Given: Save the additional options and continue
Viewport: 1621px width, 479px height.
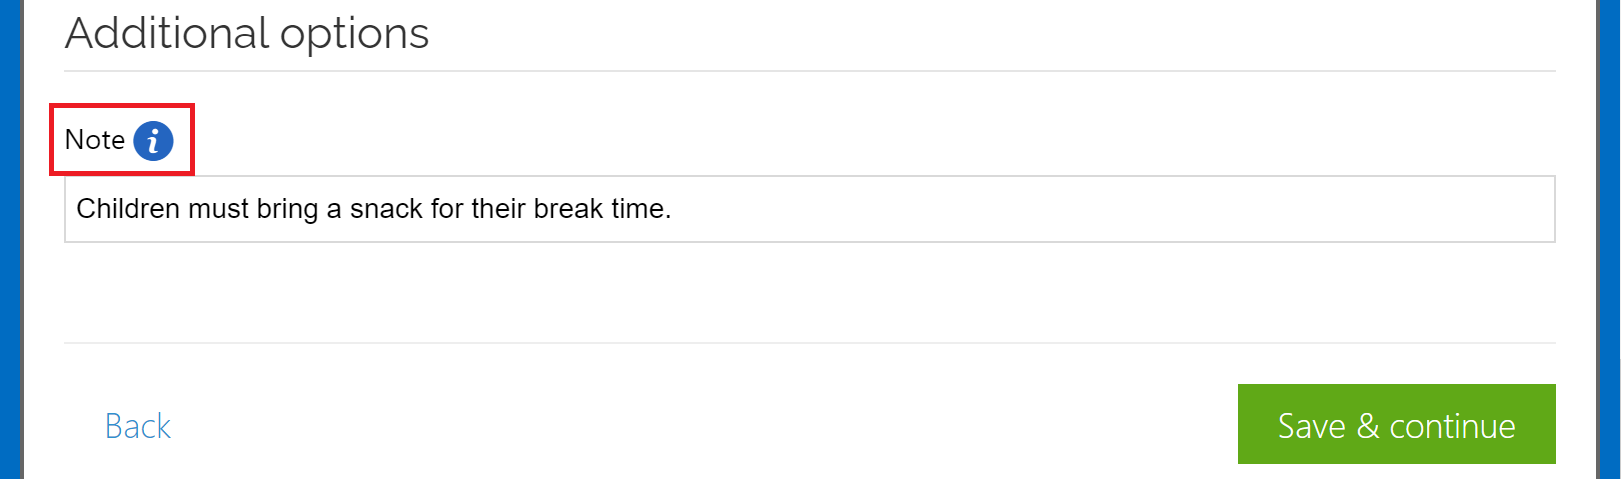Looking at the screenshot, I should pos(1396,424).
